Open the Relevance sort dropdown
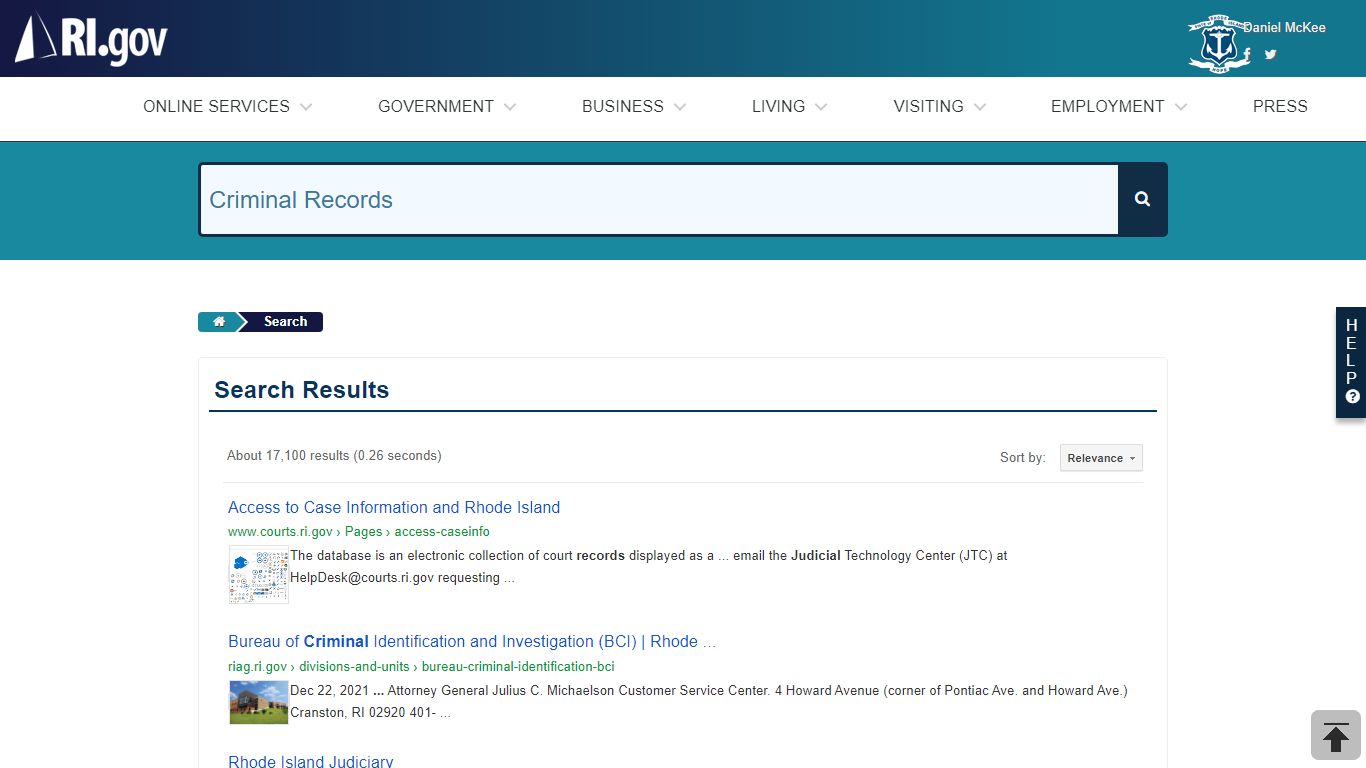1366x768 pixels. [1101, 458]
